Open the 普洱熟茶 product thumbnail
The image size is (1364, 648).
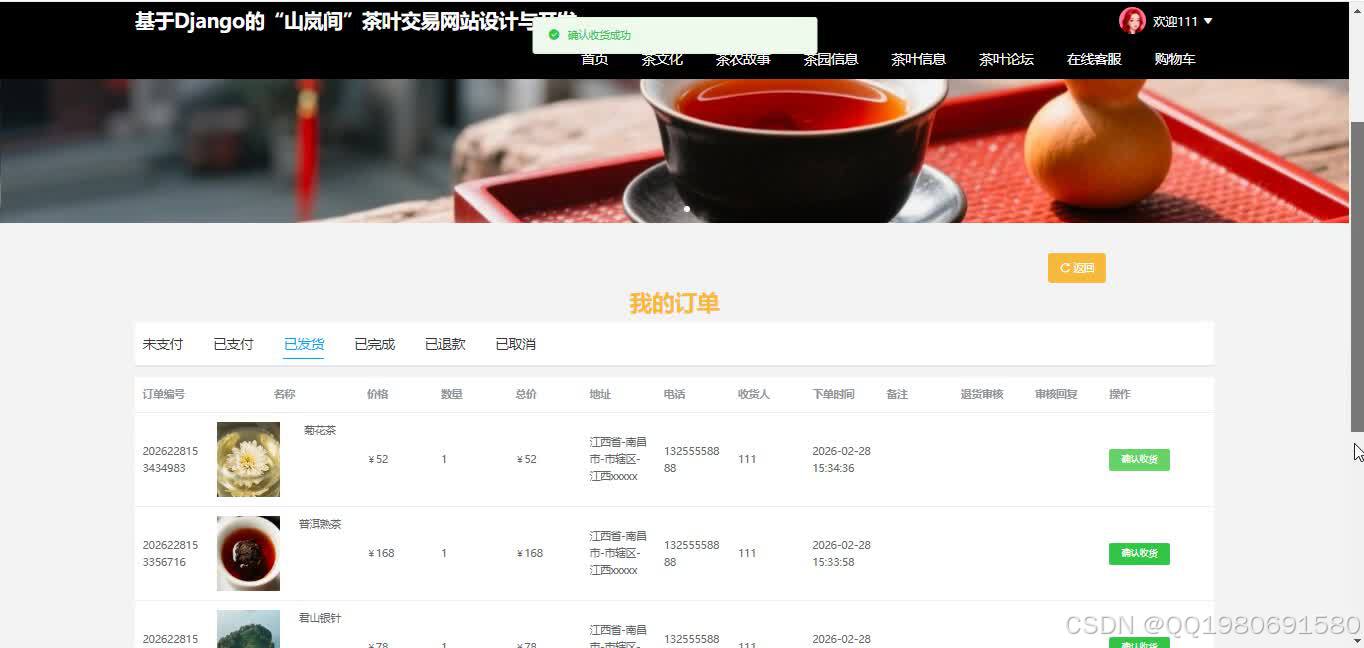248,553
